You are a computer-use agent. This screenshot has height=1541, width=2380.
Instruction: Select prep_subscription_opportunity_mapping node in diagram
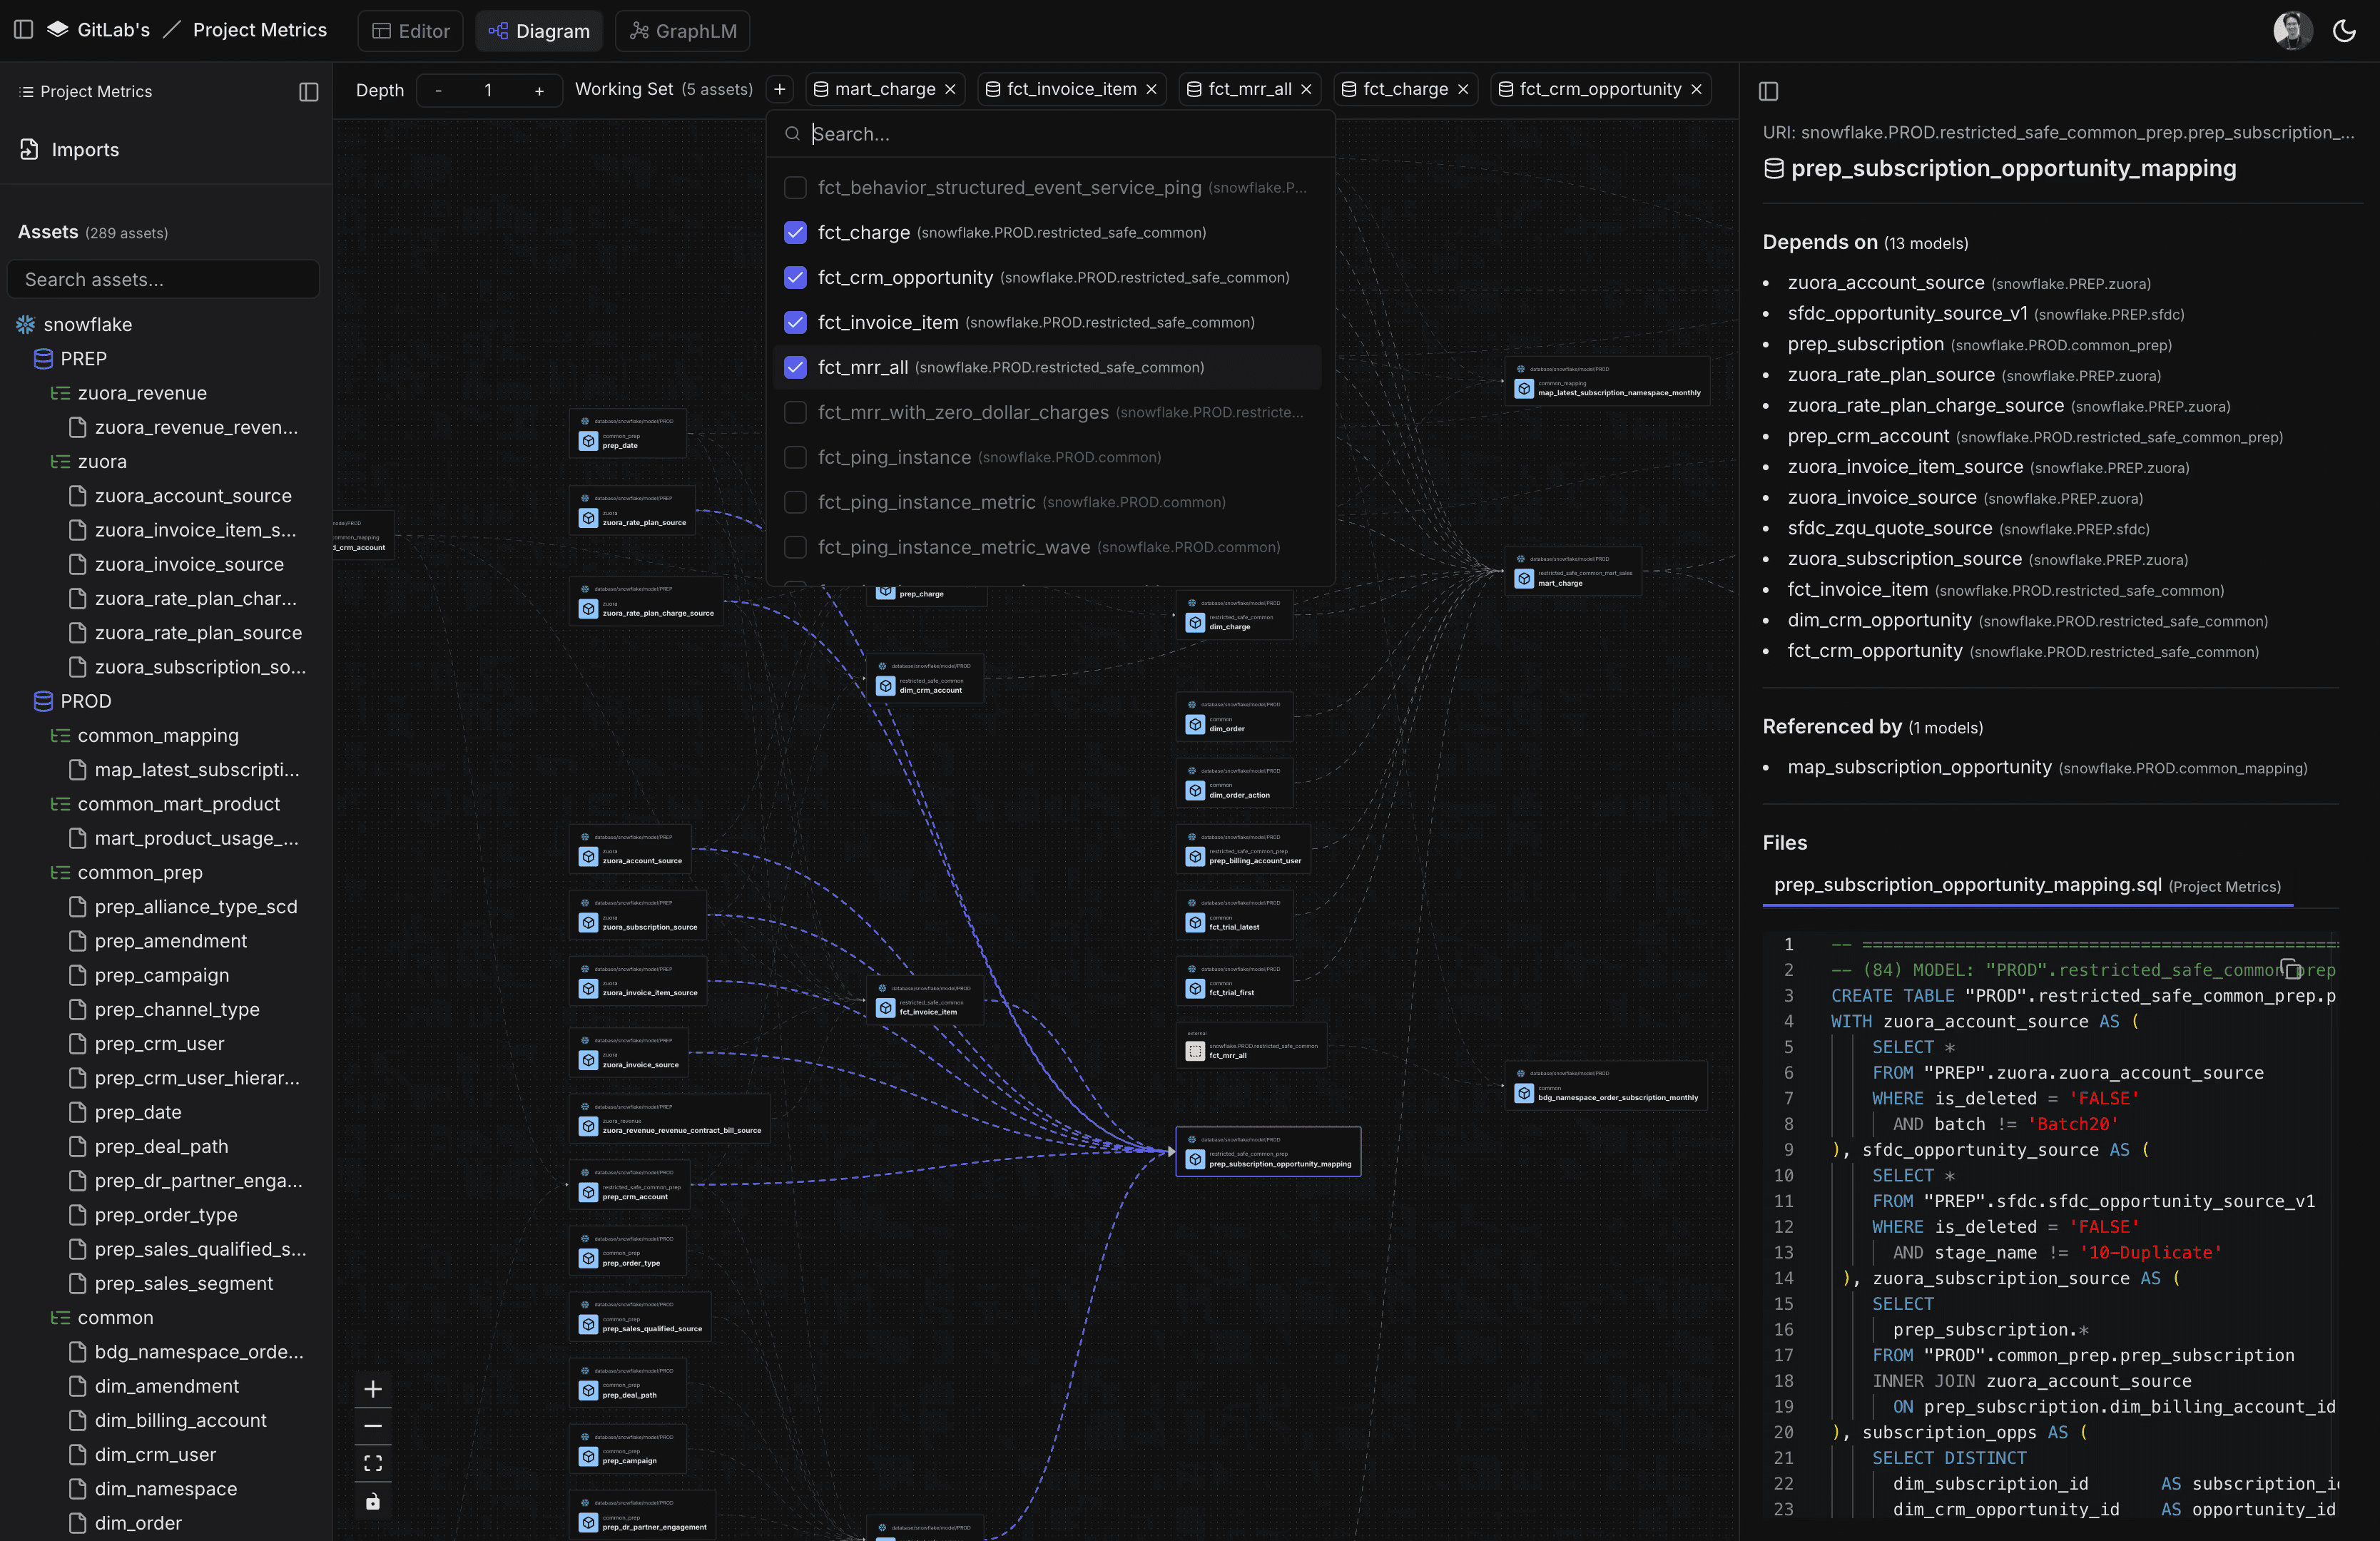click(1268, 1152)
